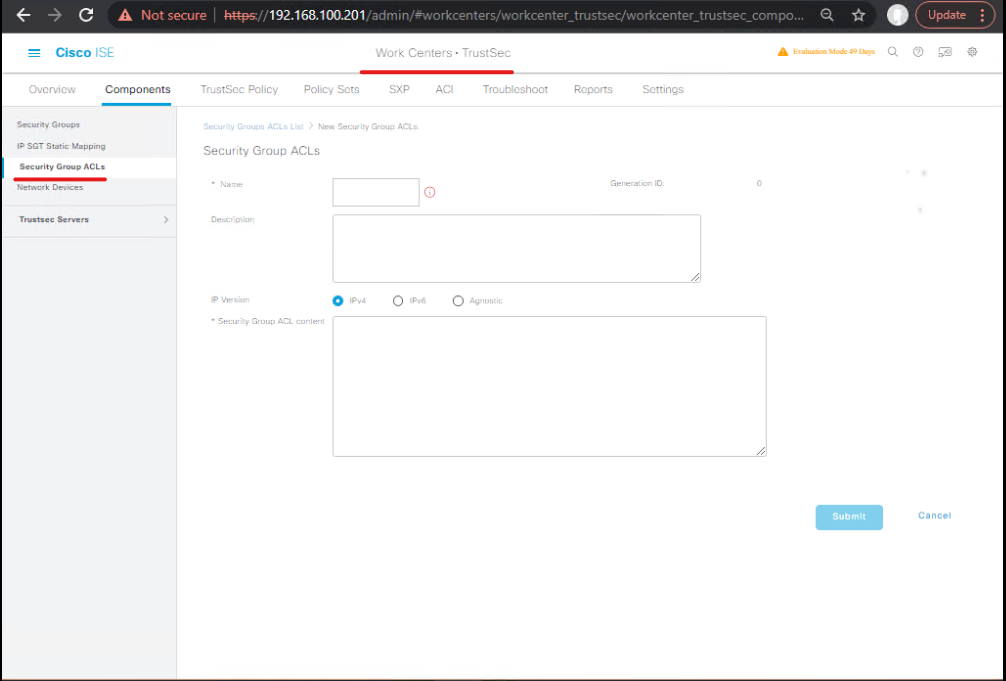Click the Chrome Update button

947,15
